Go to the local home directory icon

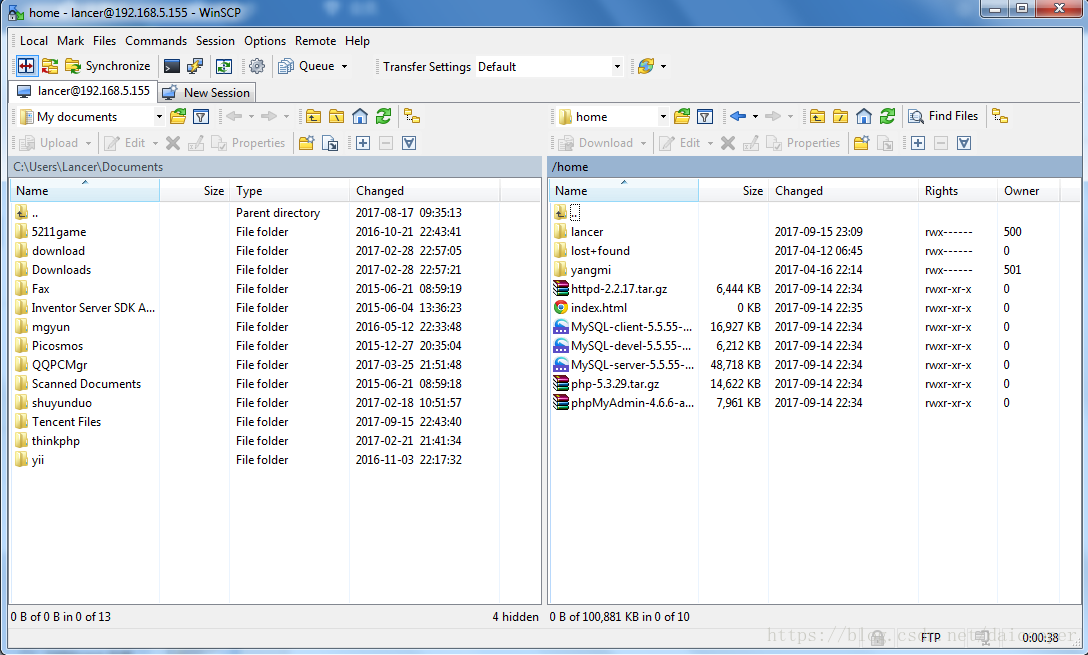pos(360,117)
